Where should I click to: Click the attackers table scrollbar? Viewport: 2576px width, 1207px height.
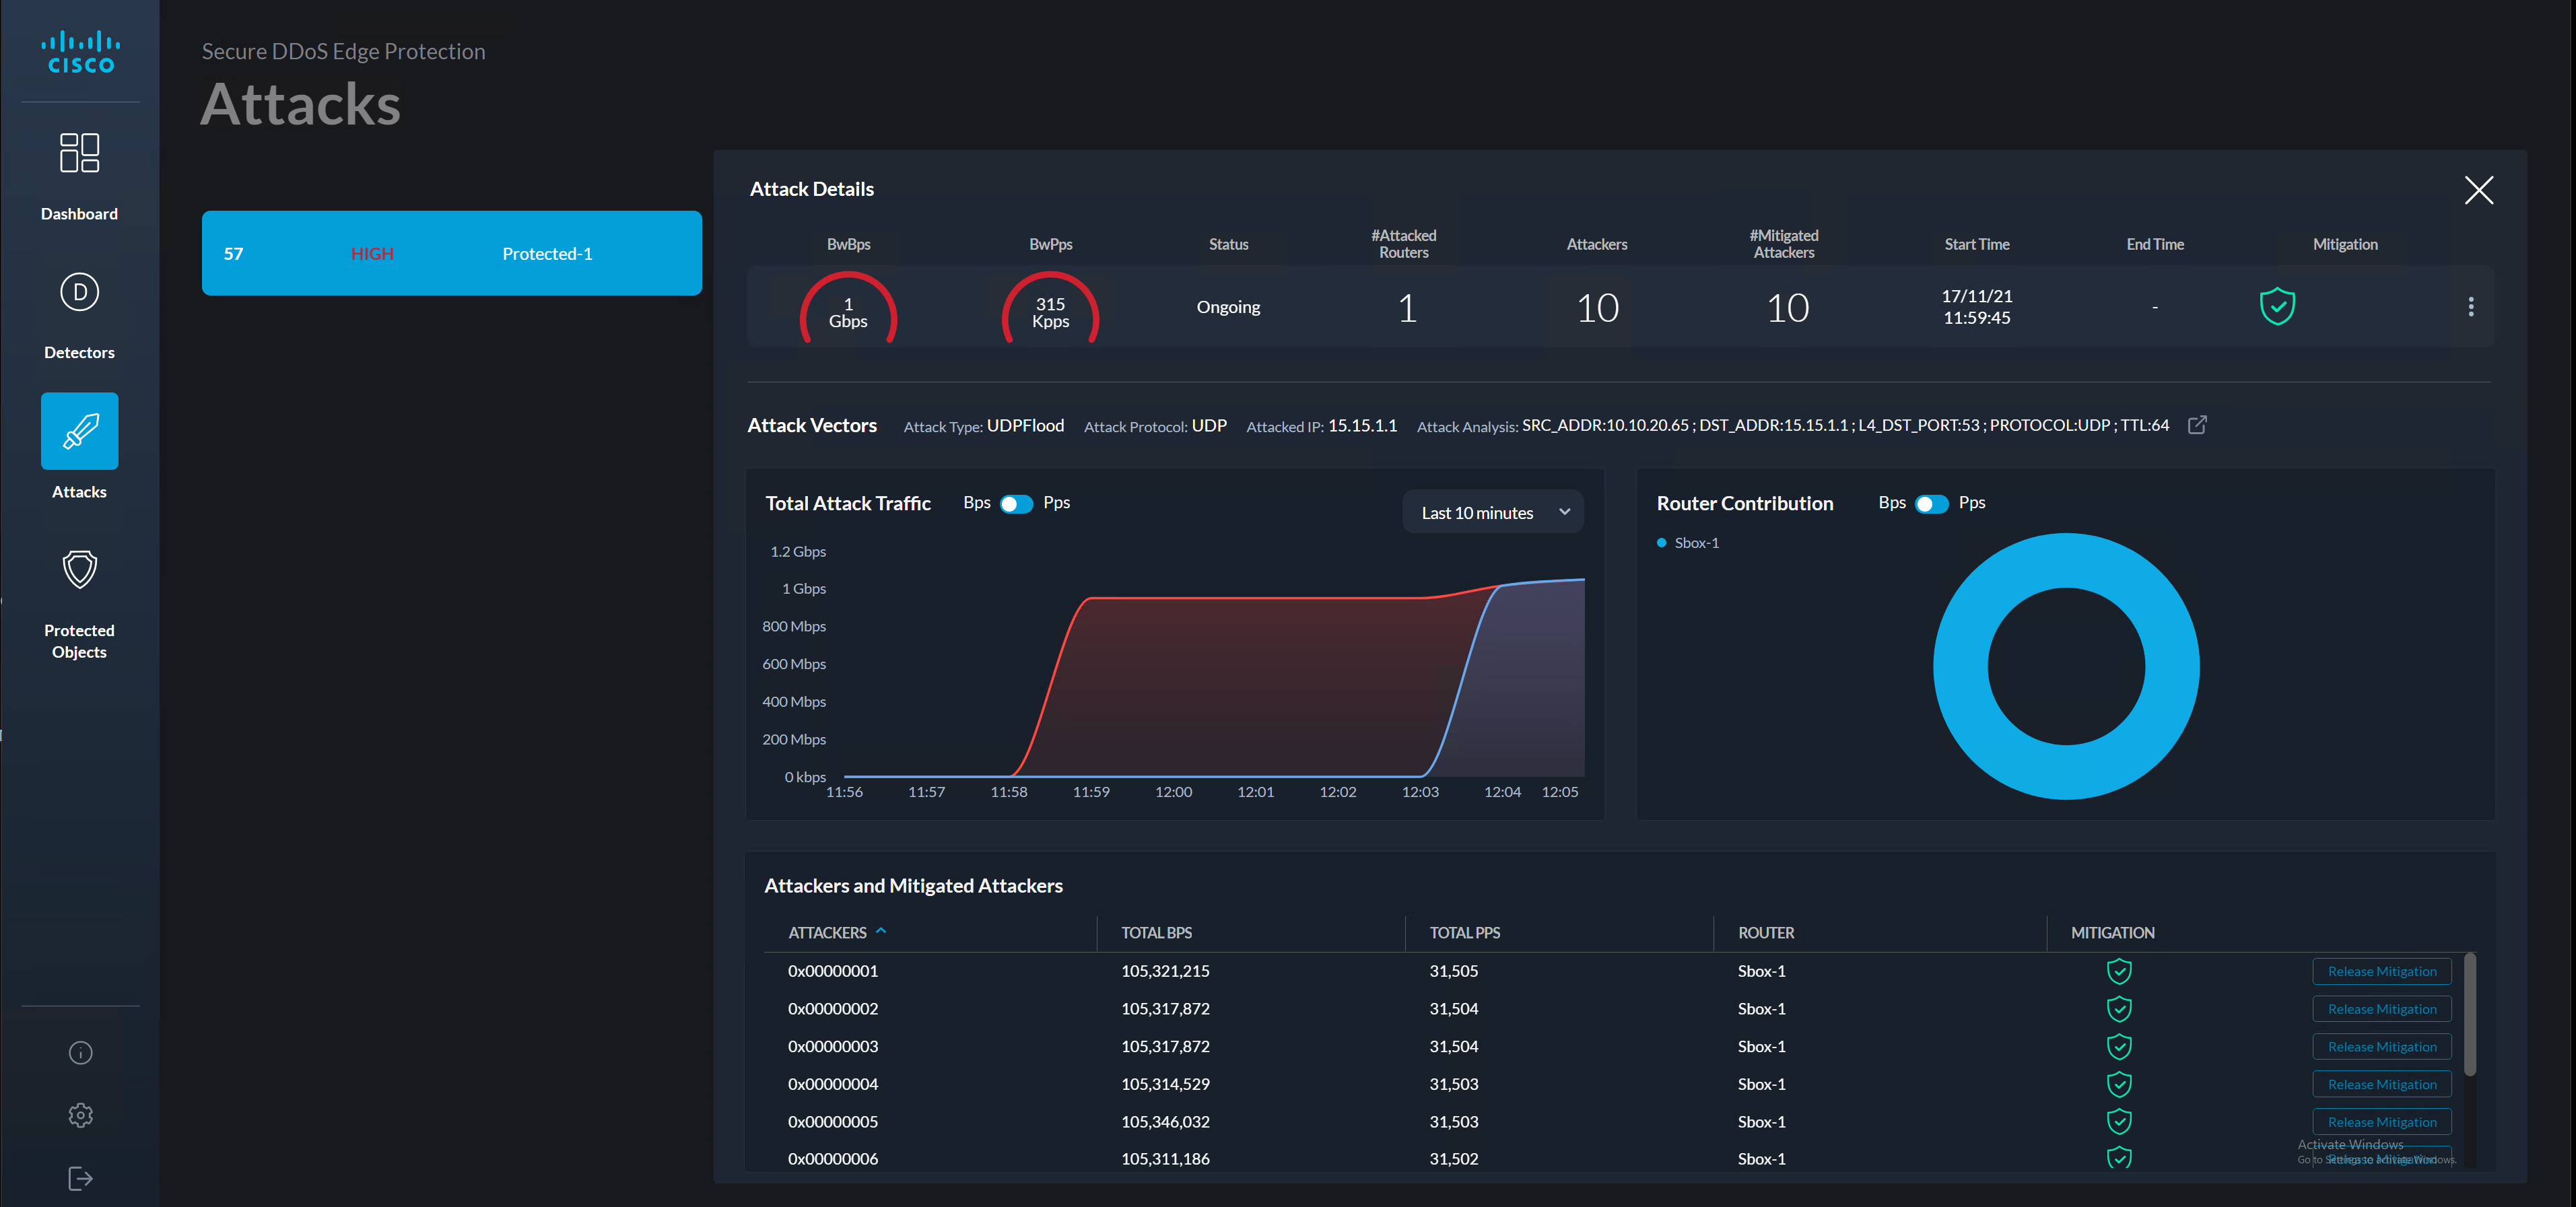[2469, 1015]
